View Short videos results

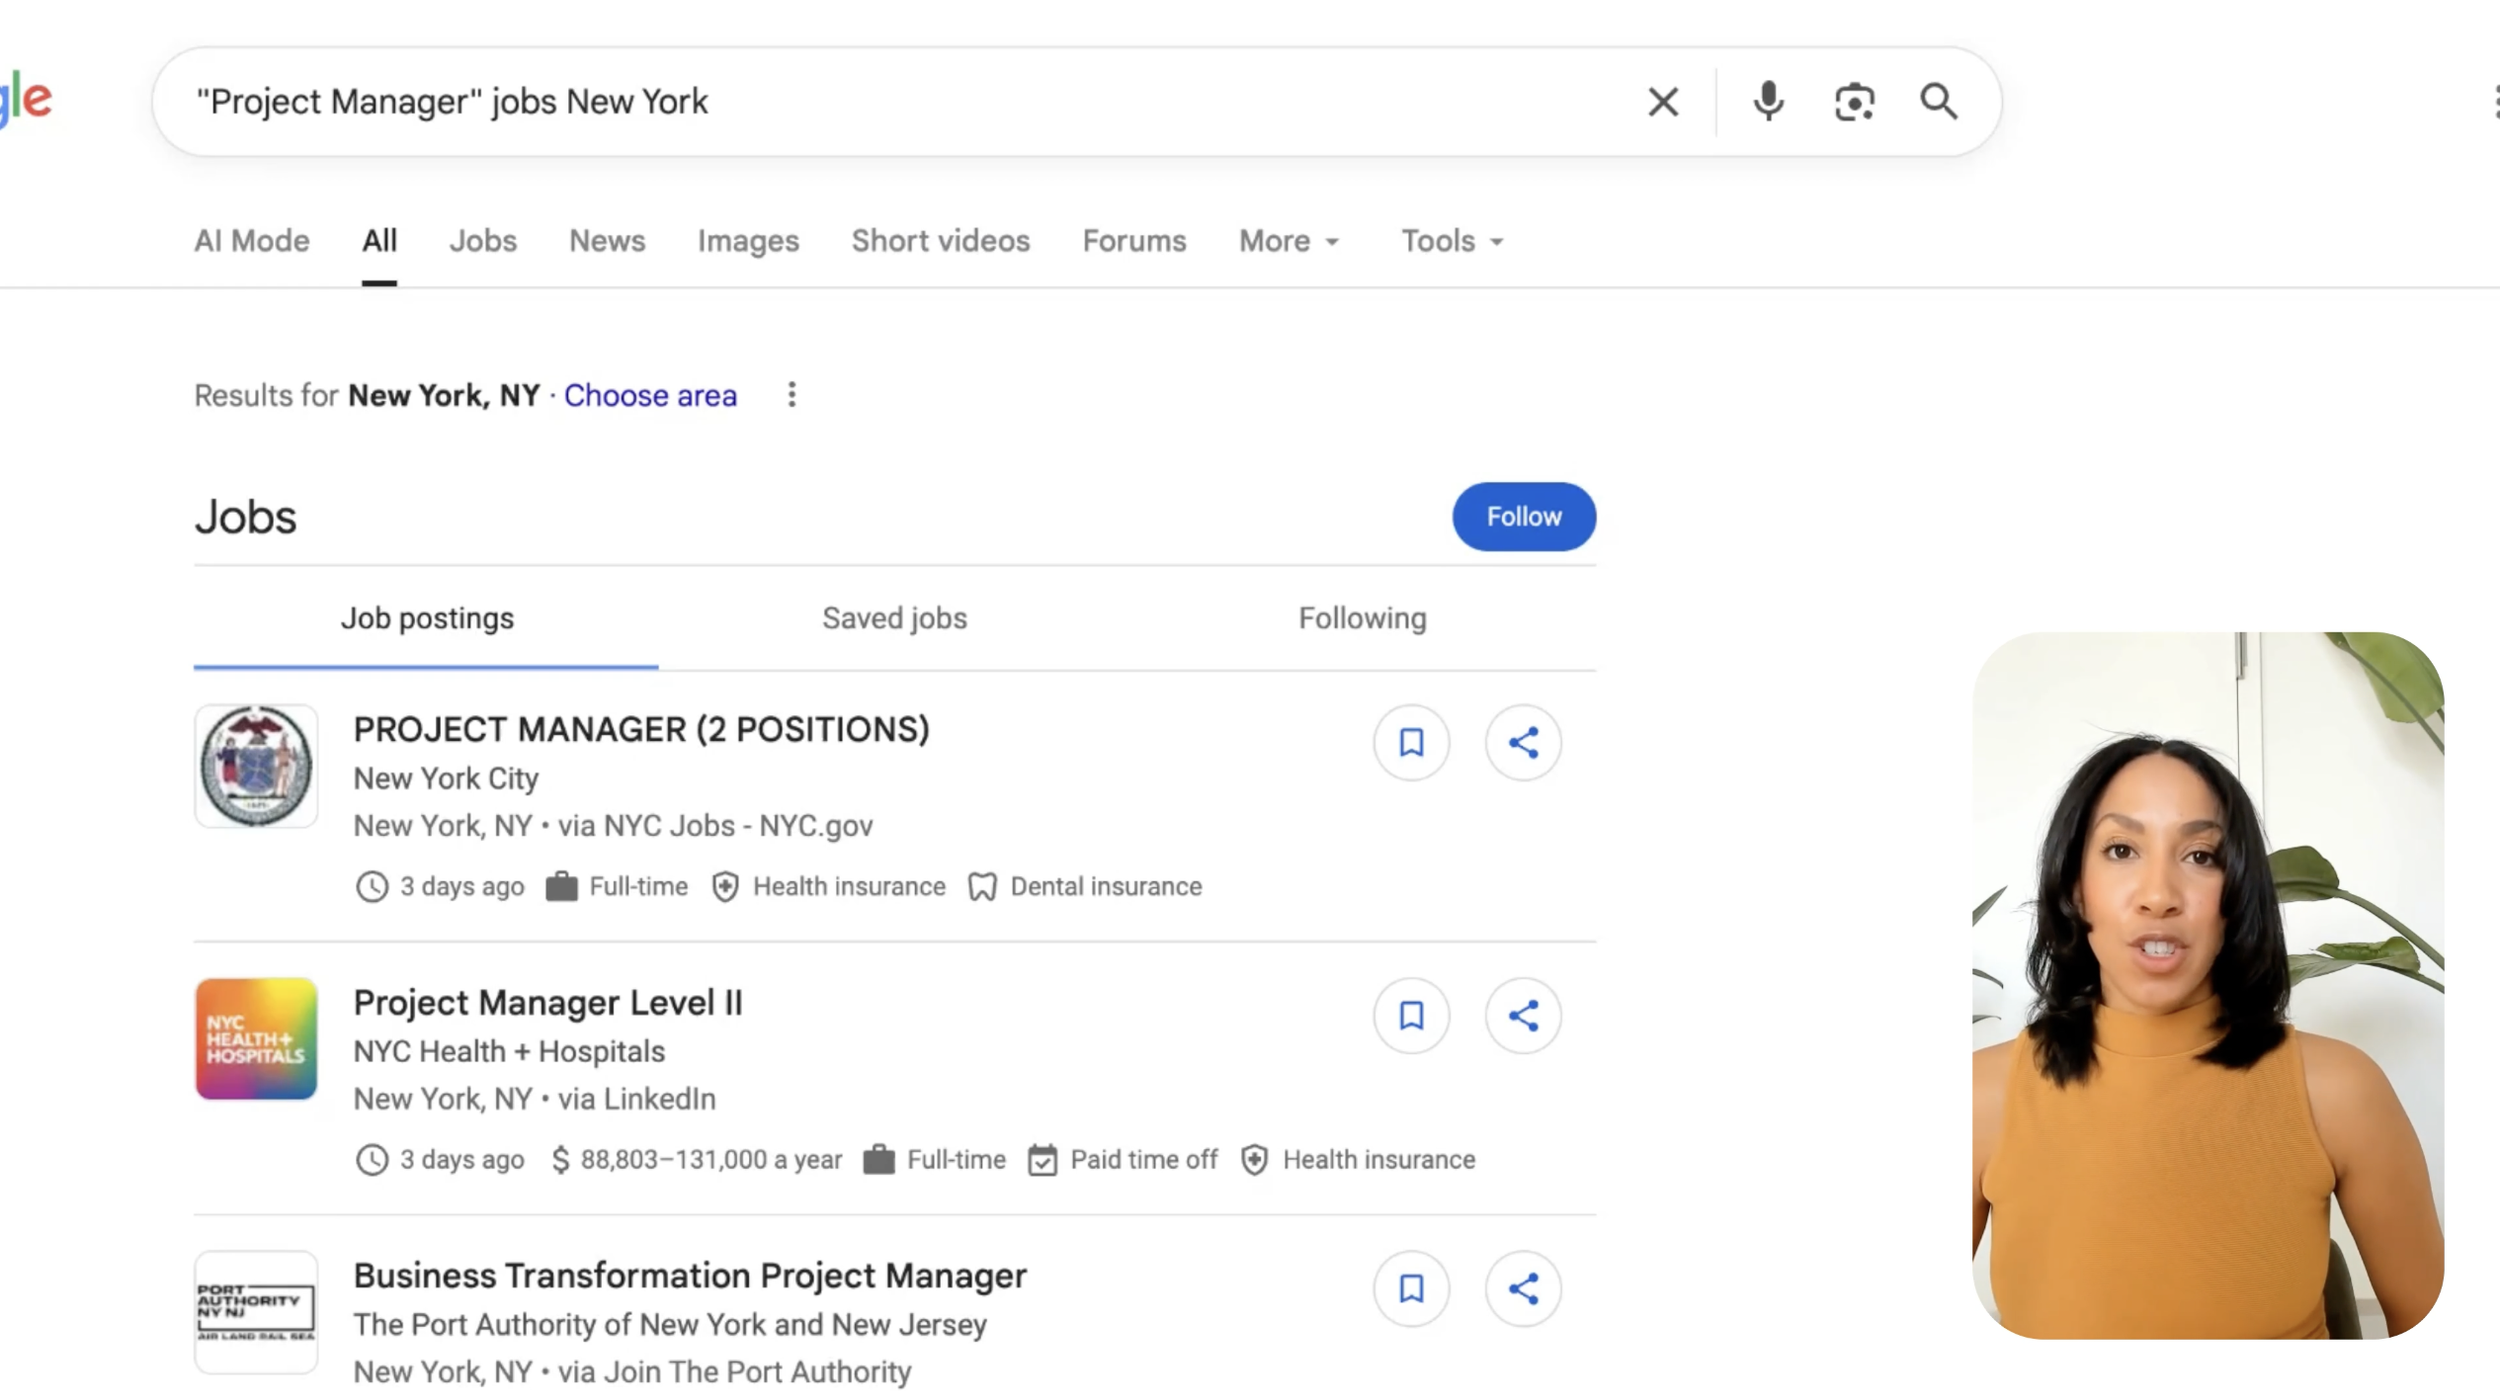(x=940, y=241)
